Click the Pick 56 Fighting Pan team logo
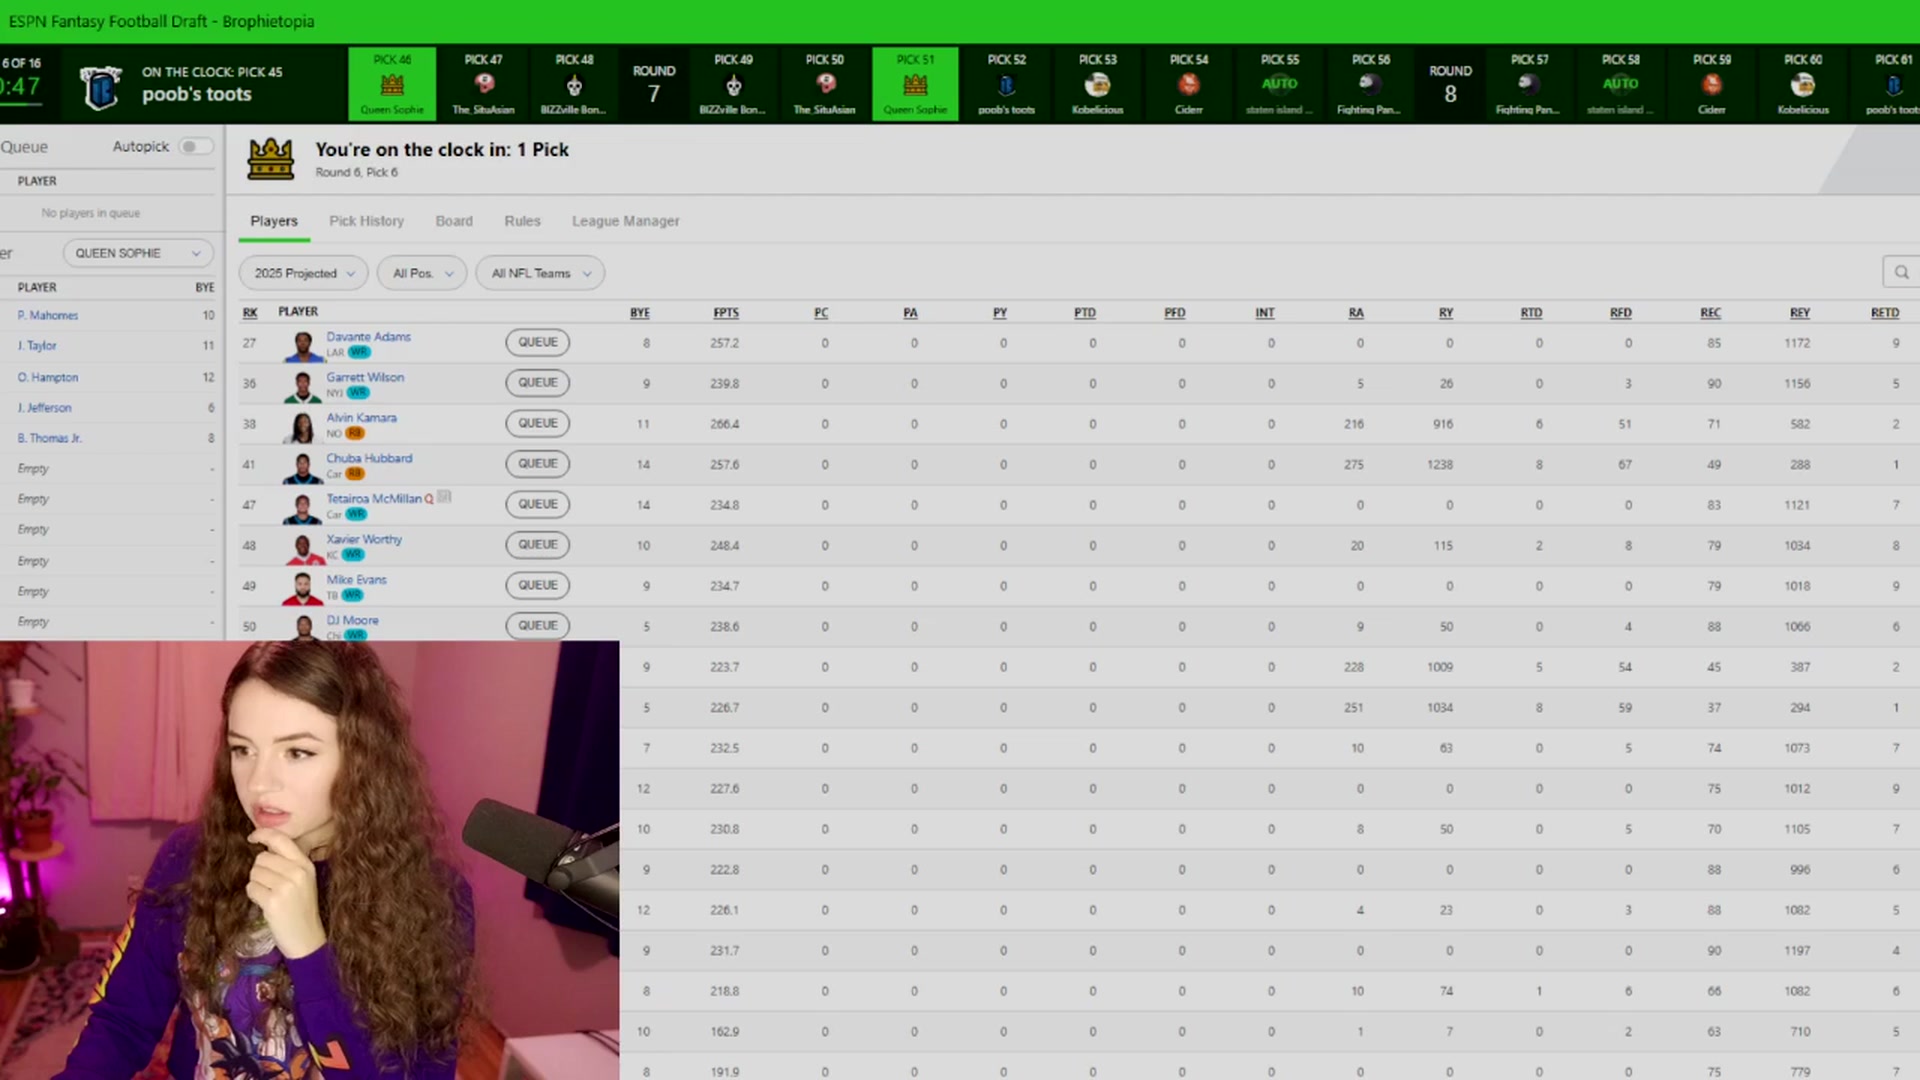This screenshot has height=1080, width=1920. 1370,84
